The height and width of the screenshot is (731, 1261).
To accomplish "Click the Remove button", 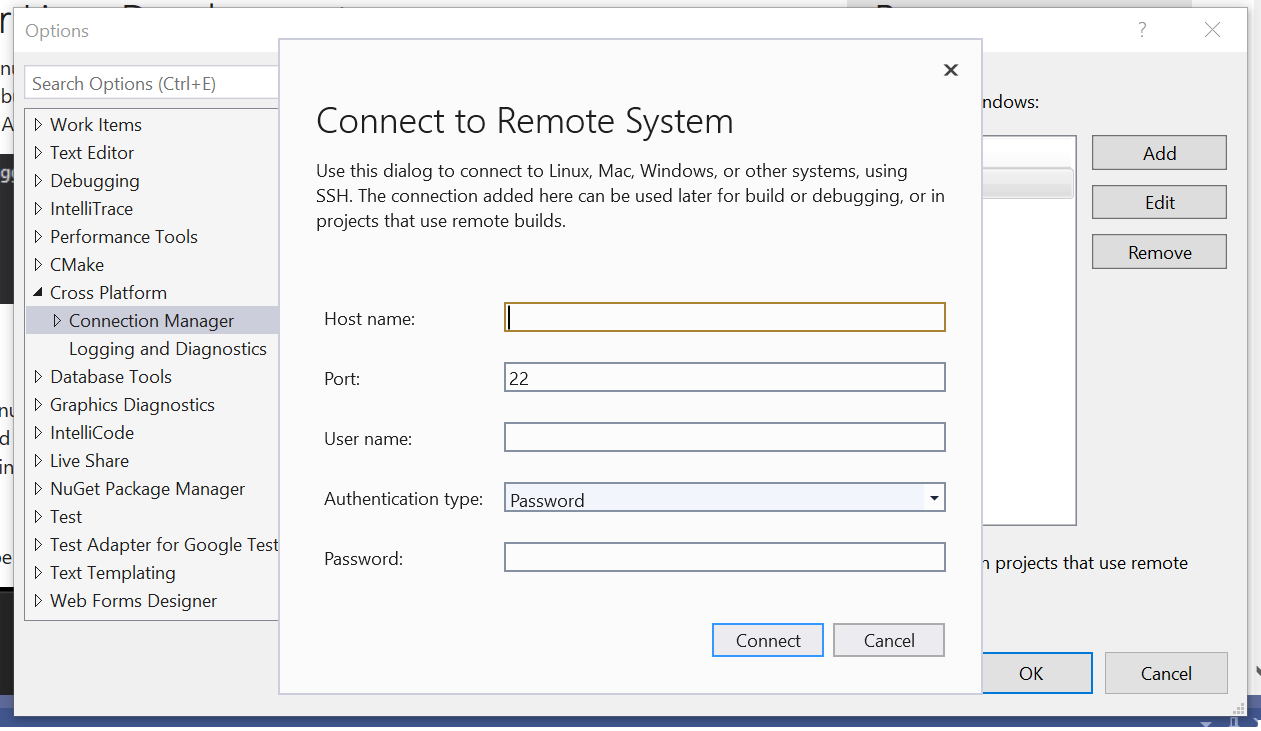I will (1158, 251).
